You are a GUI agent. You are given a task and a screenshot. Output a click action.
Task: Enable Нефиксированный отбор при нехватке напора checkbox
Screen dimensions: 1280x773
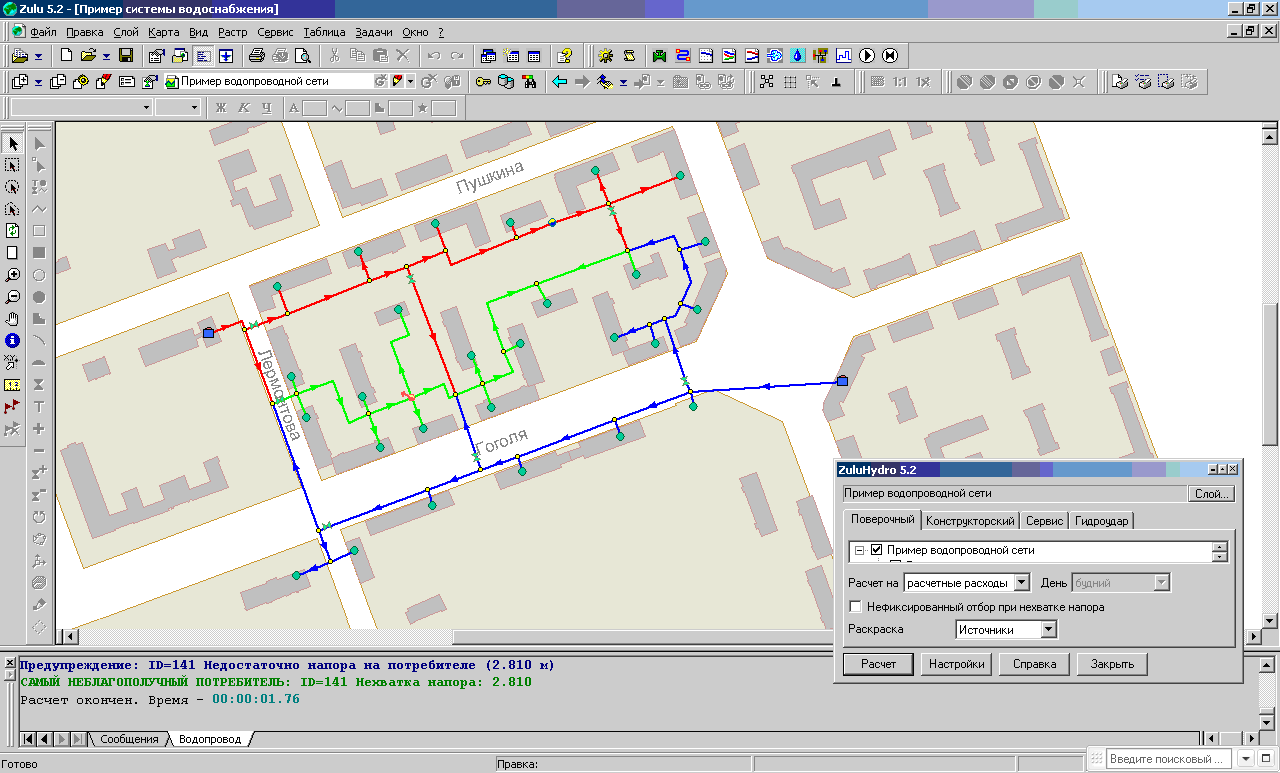tap(855, 607)
